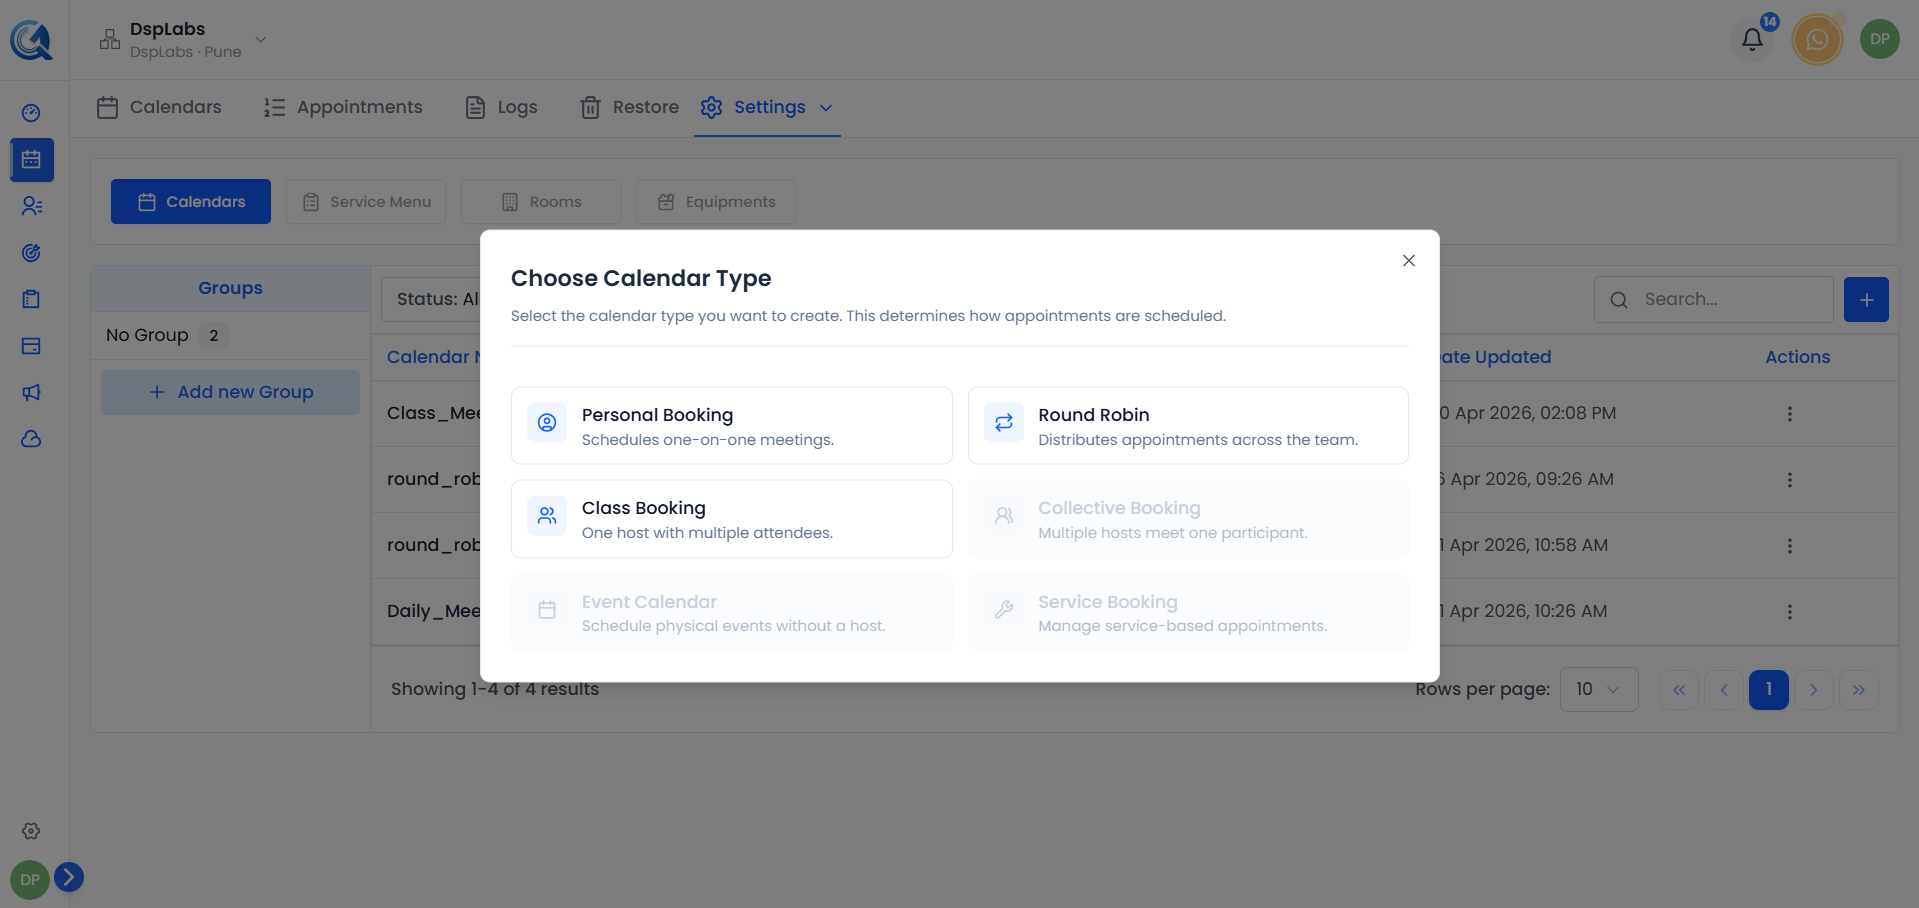Open the dashboard gauge icon in sidebar
1919x908 pixels.
(x=31, y=113)
